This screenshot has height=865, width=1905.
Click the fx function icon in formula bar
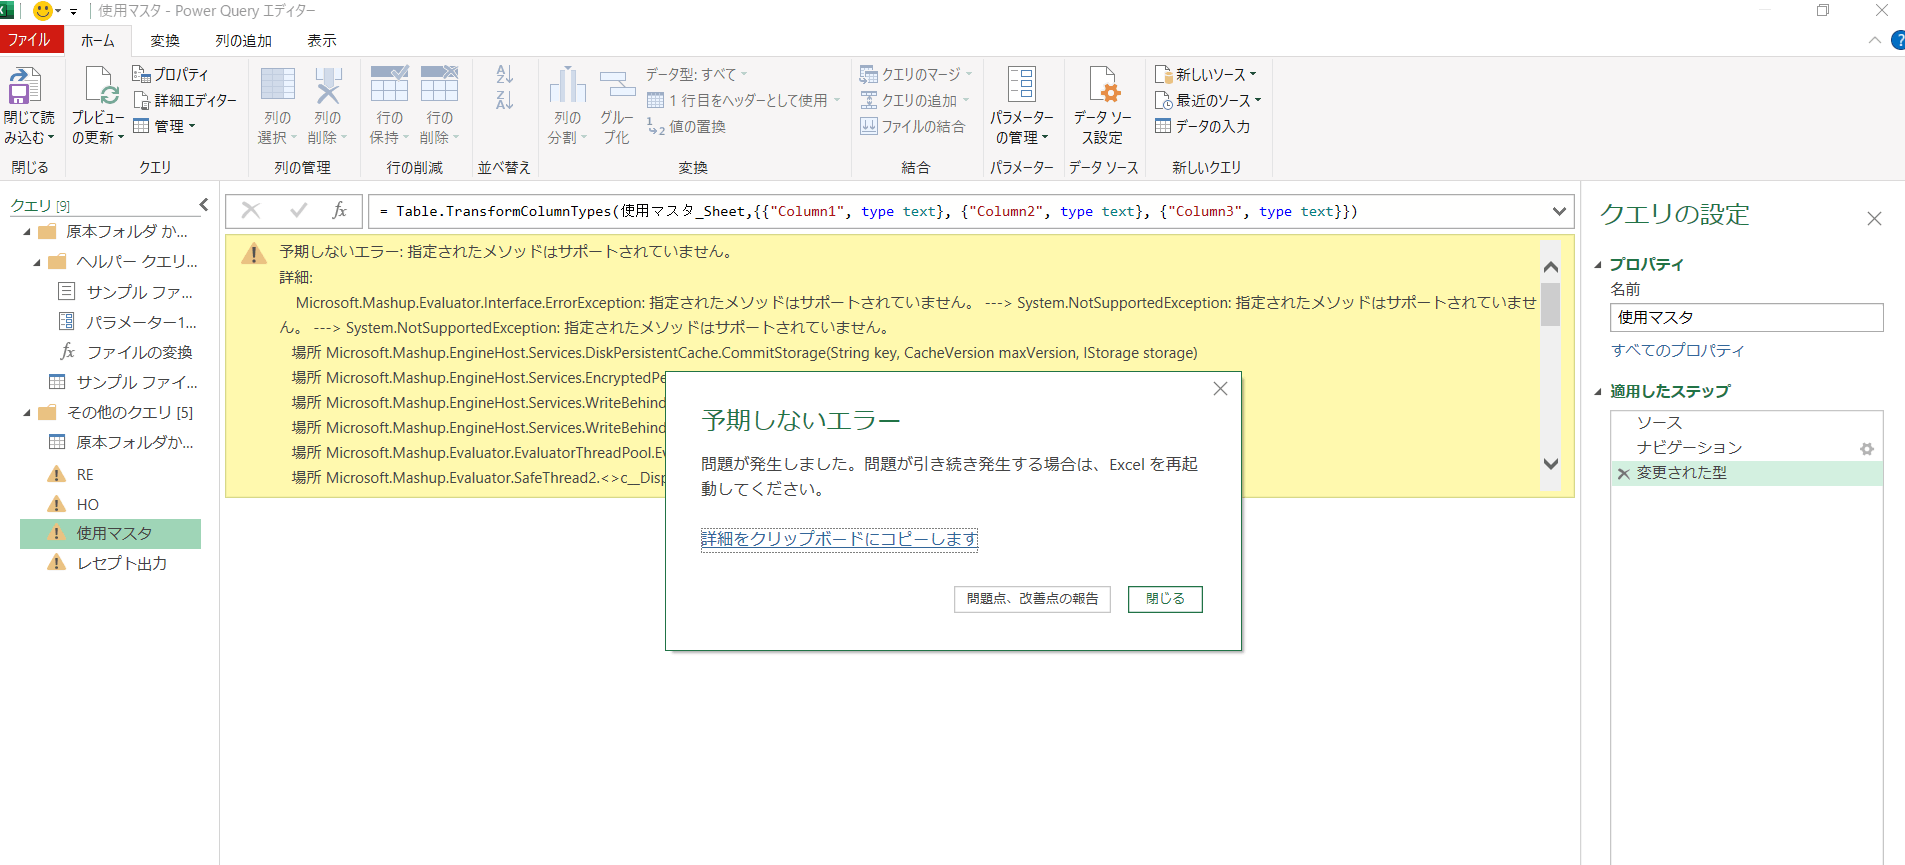pyautogui.click(x=339, y=210)
